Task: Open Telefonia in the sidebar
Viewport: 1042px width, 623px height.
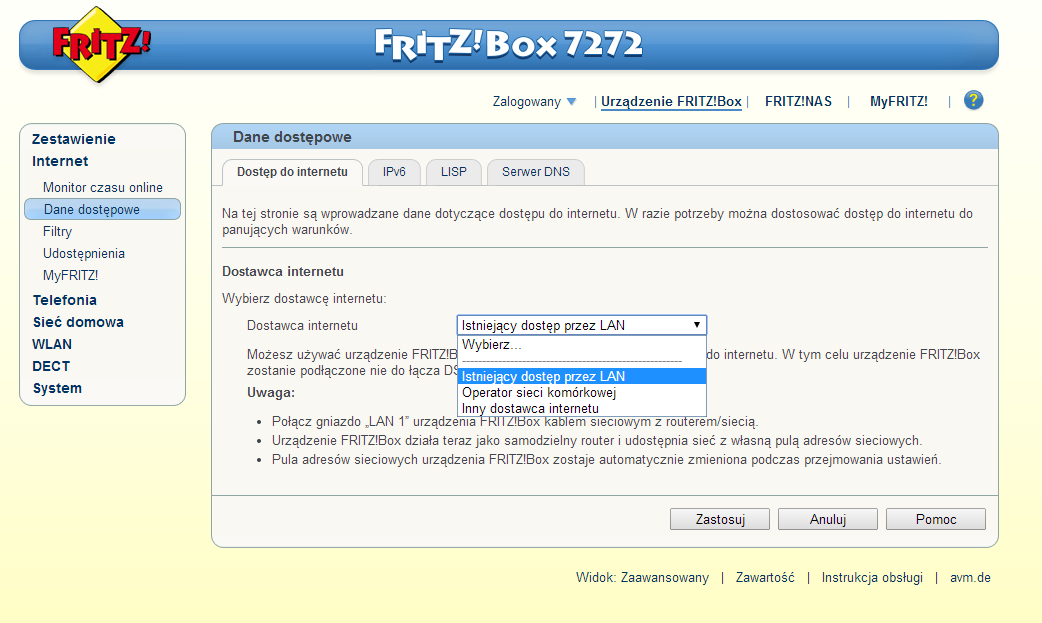Action: [64, 300]
